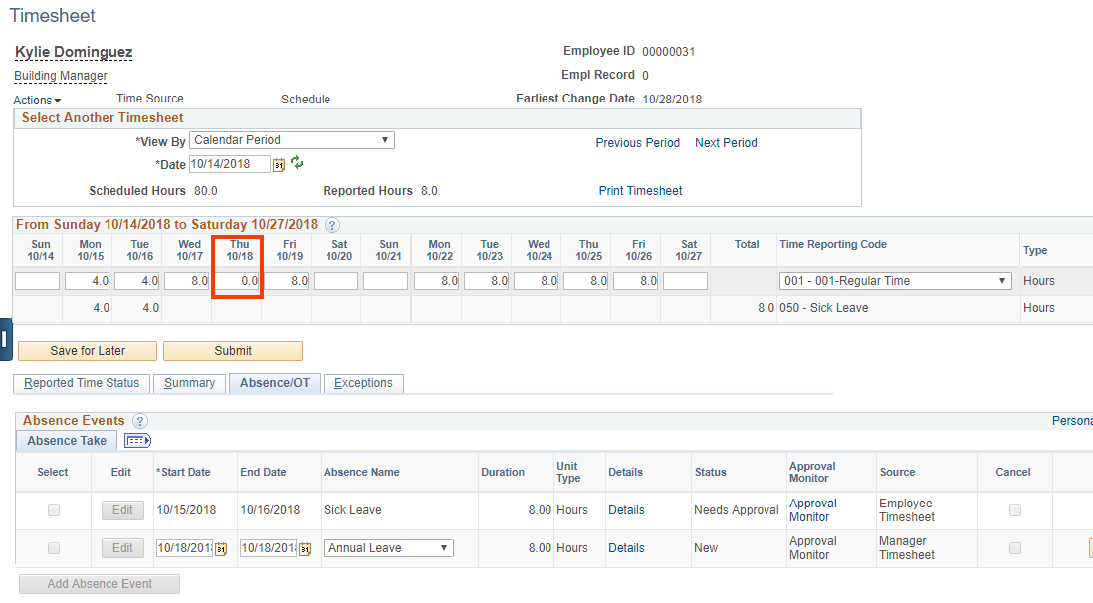Switch to the Exceptions tab

(363, 383)
